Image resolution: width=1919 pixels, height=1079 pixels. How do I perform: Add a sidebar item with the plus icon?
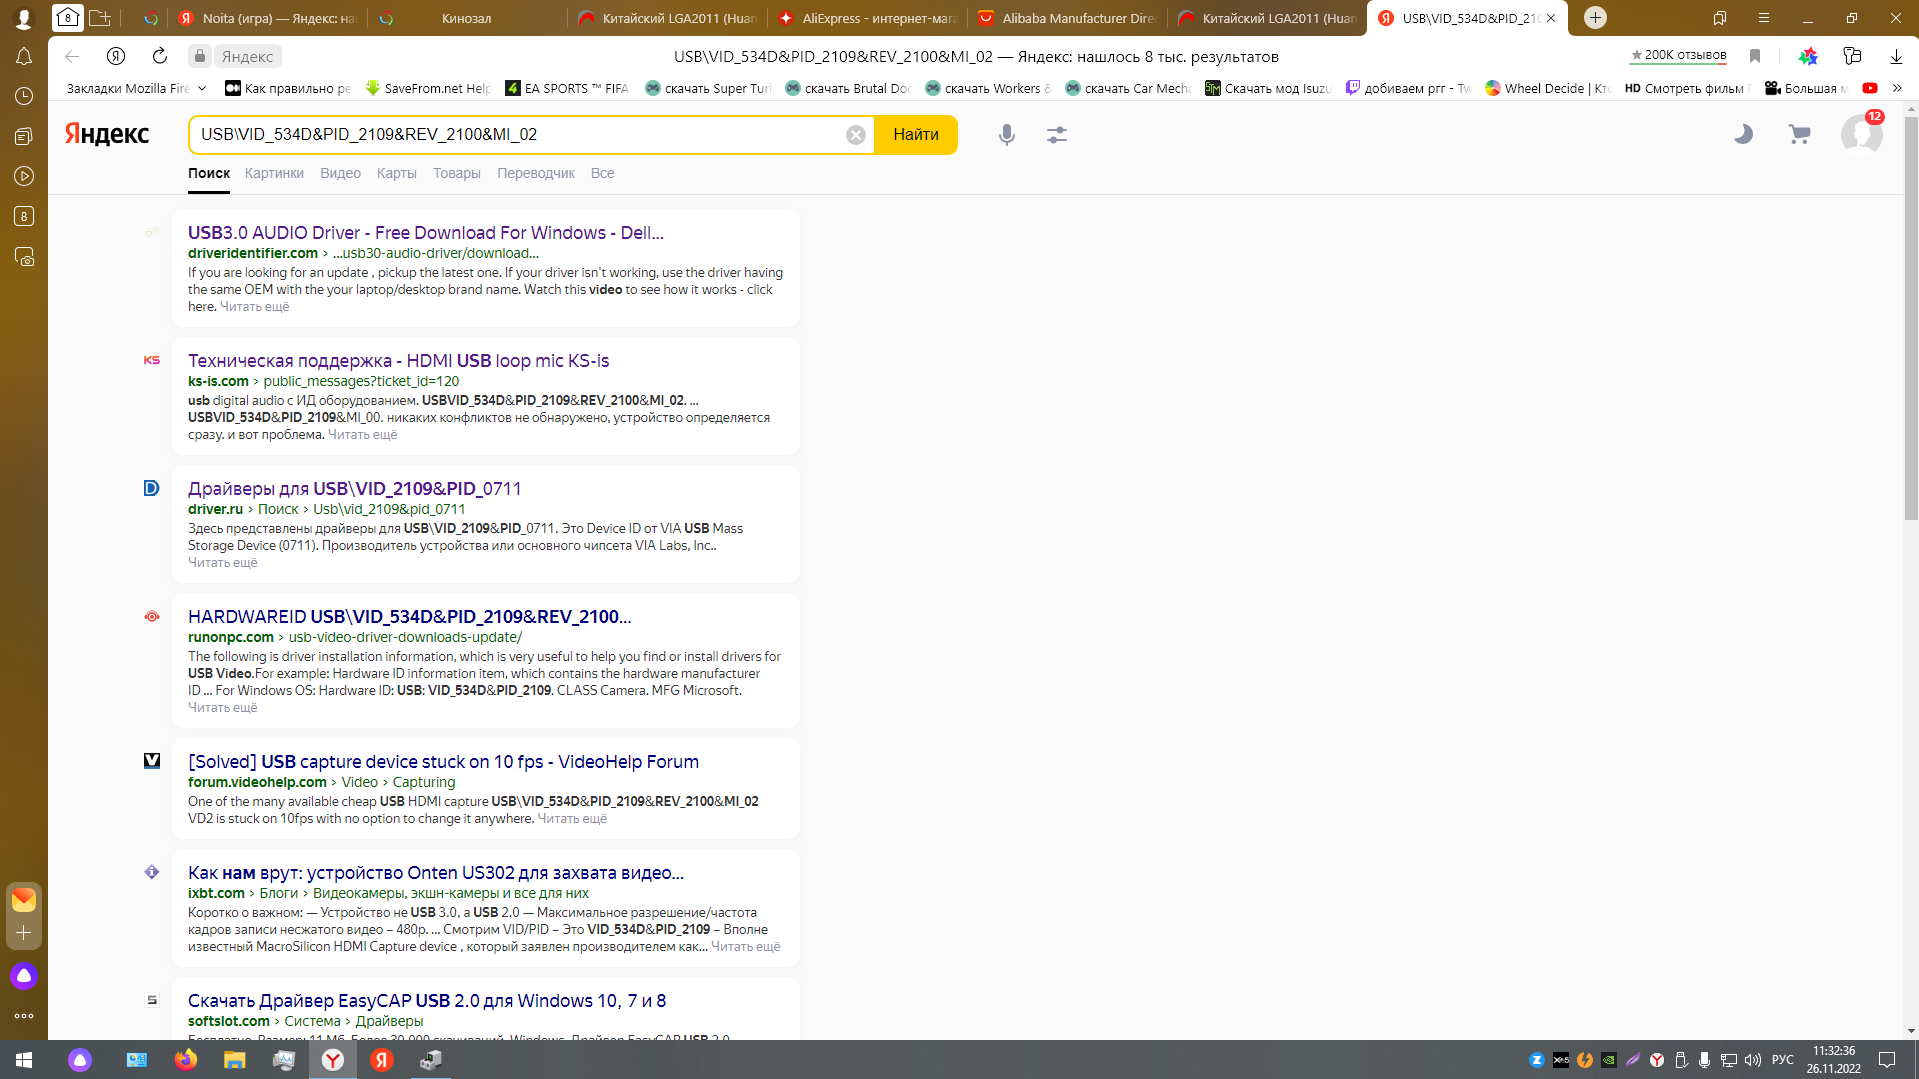tap(24, 933)
